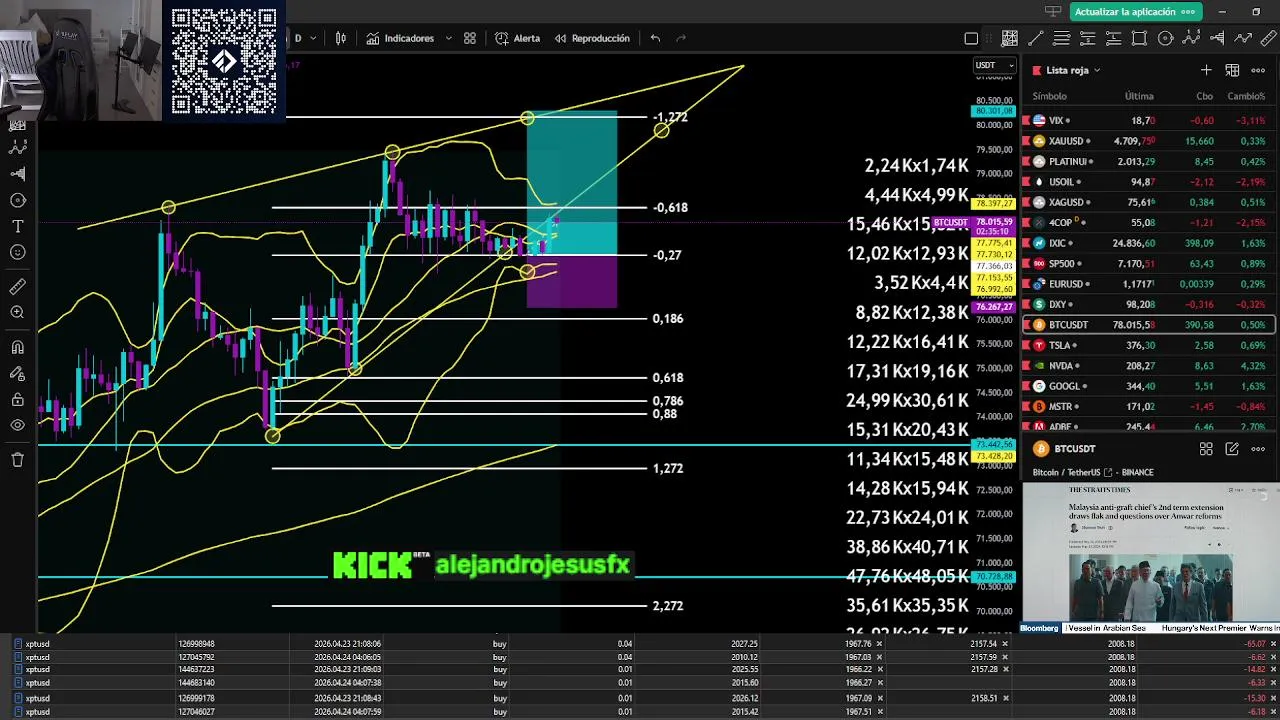Sort the watchlist by Símbolo column
The image size is (1280, 720).
1049,96
